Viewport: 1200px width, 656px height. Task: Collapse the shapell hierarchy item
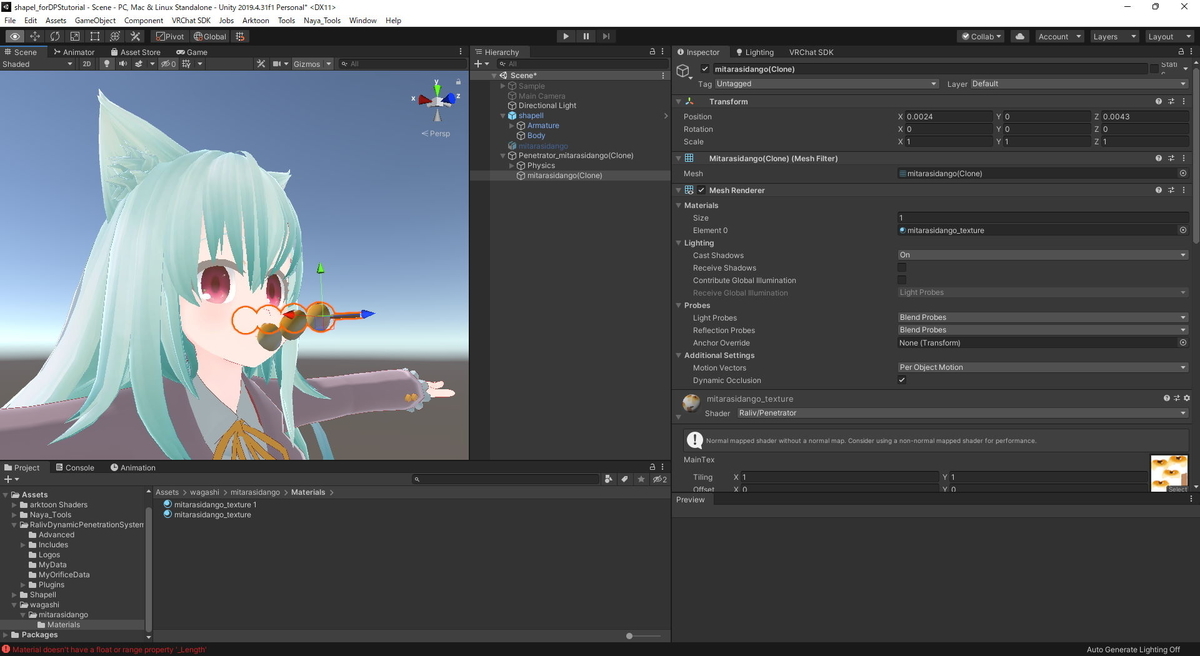tap(501, 115)
